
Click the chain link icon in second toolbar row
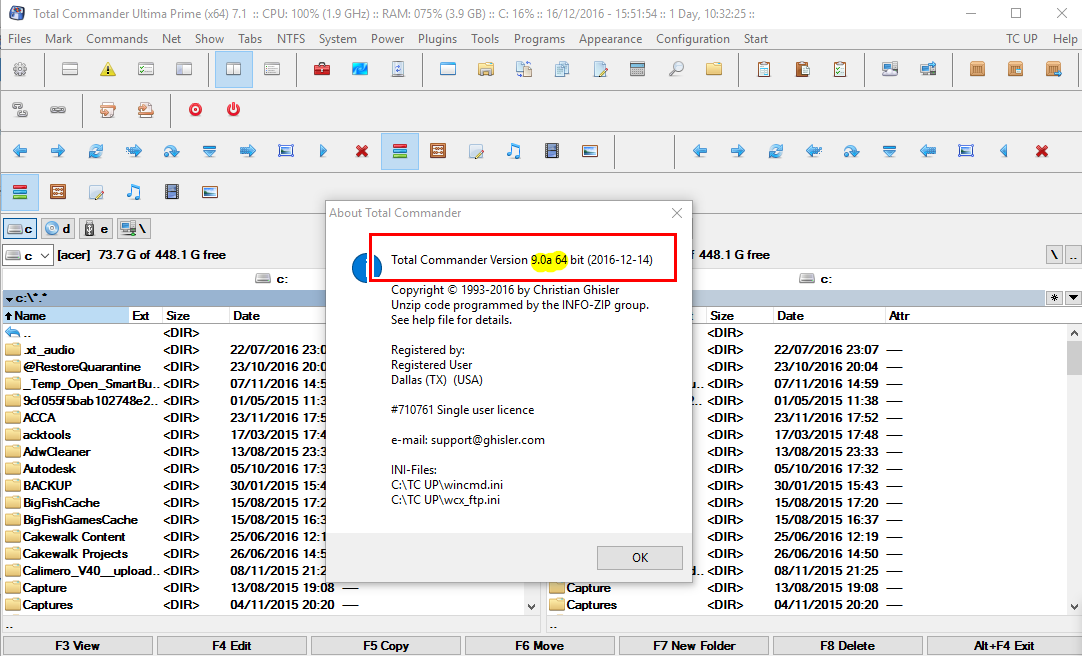coord(58,109)
